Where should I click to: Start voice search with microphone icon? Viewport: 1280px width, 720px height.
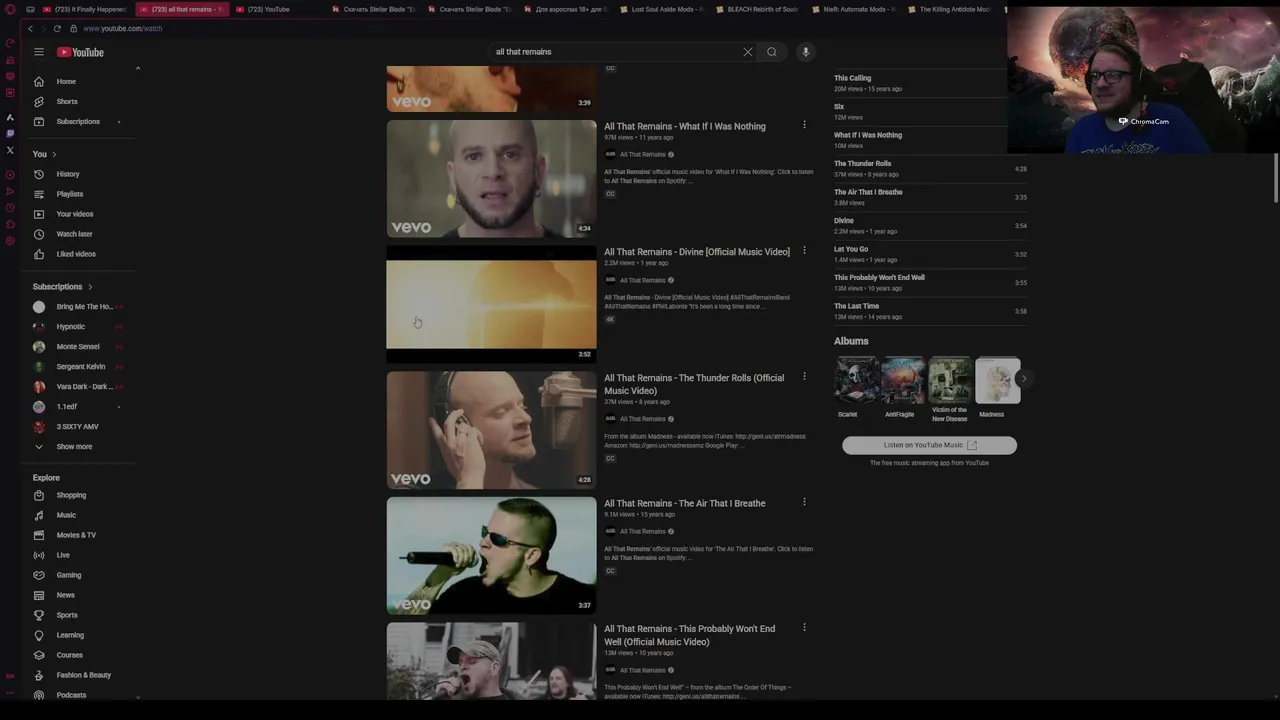coord(805,52)
